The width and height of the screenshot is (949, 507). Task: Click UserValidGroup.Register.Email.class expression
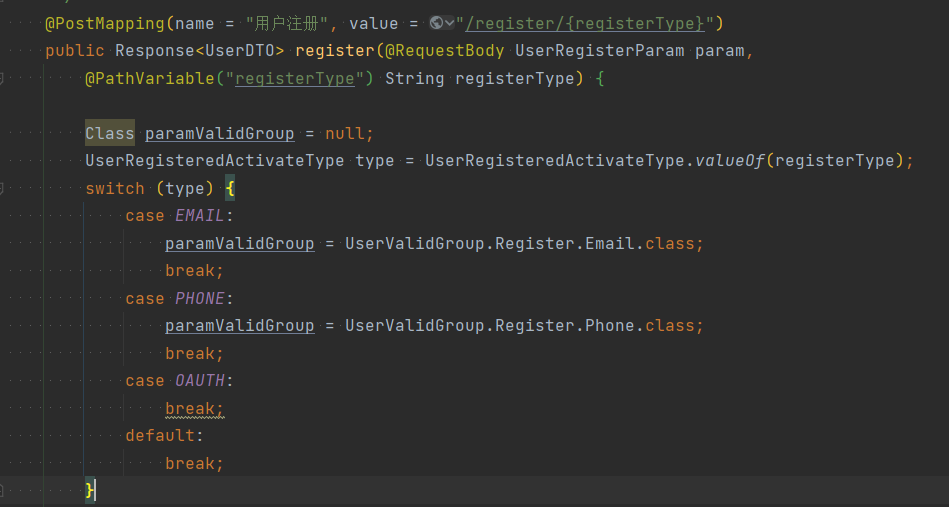click(519, 244)
